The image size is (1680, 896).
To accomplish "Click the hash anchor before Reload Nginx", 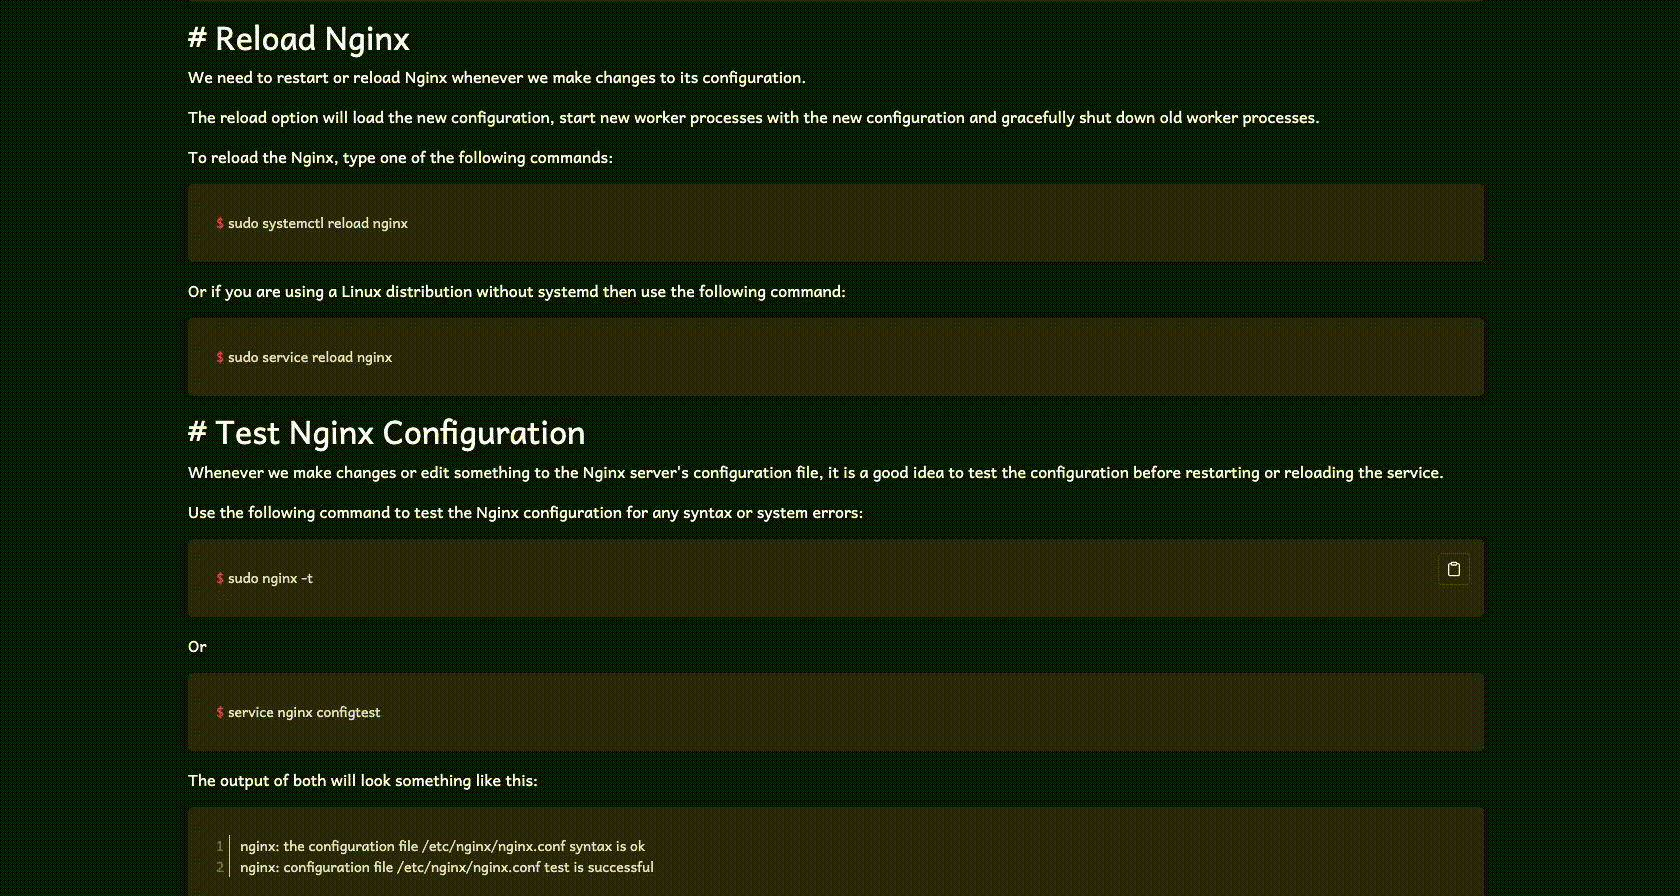I will [x=197, y=39].
